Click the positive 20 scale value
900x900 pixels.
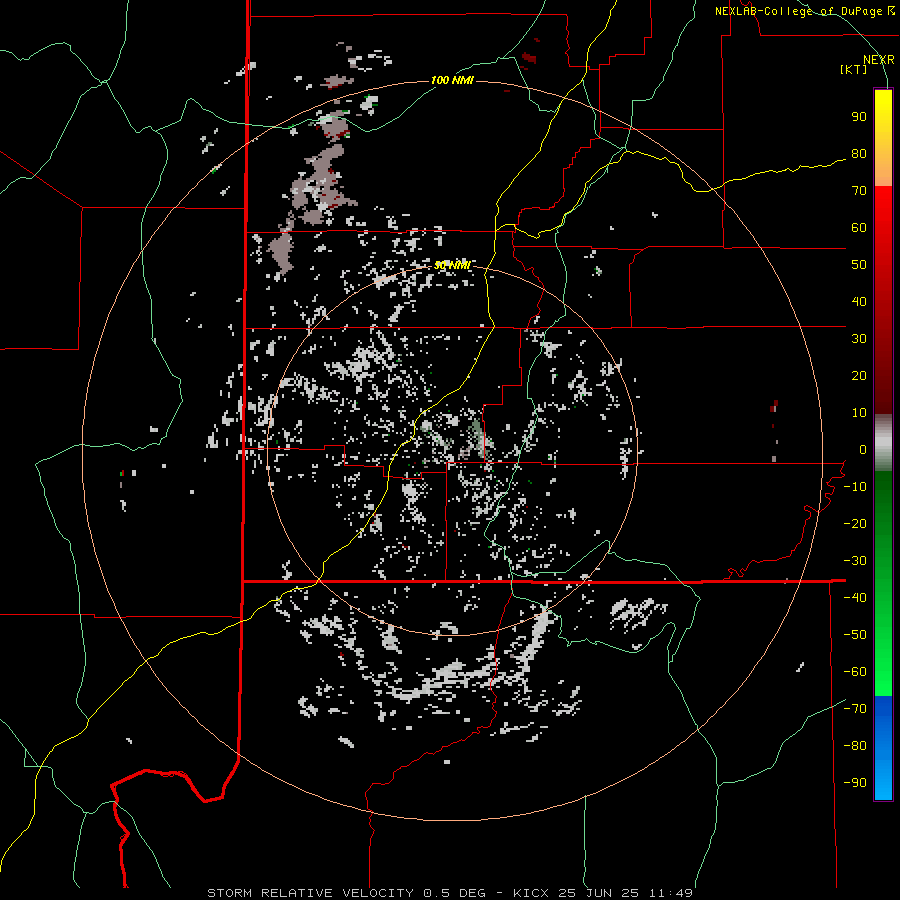[859, 376]
